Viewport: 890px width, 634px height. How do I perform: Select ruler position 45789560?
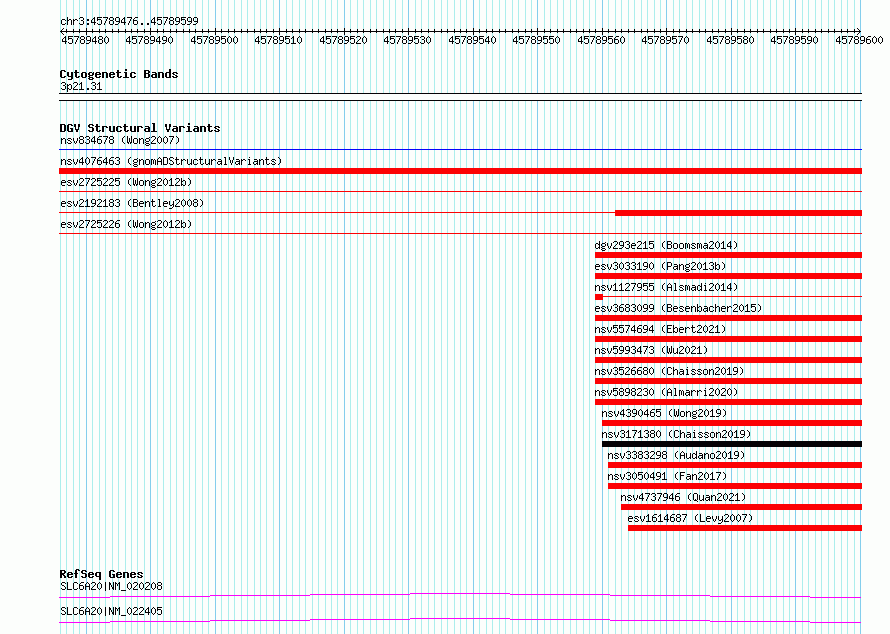(601, 41)
